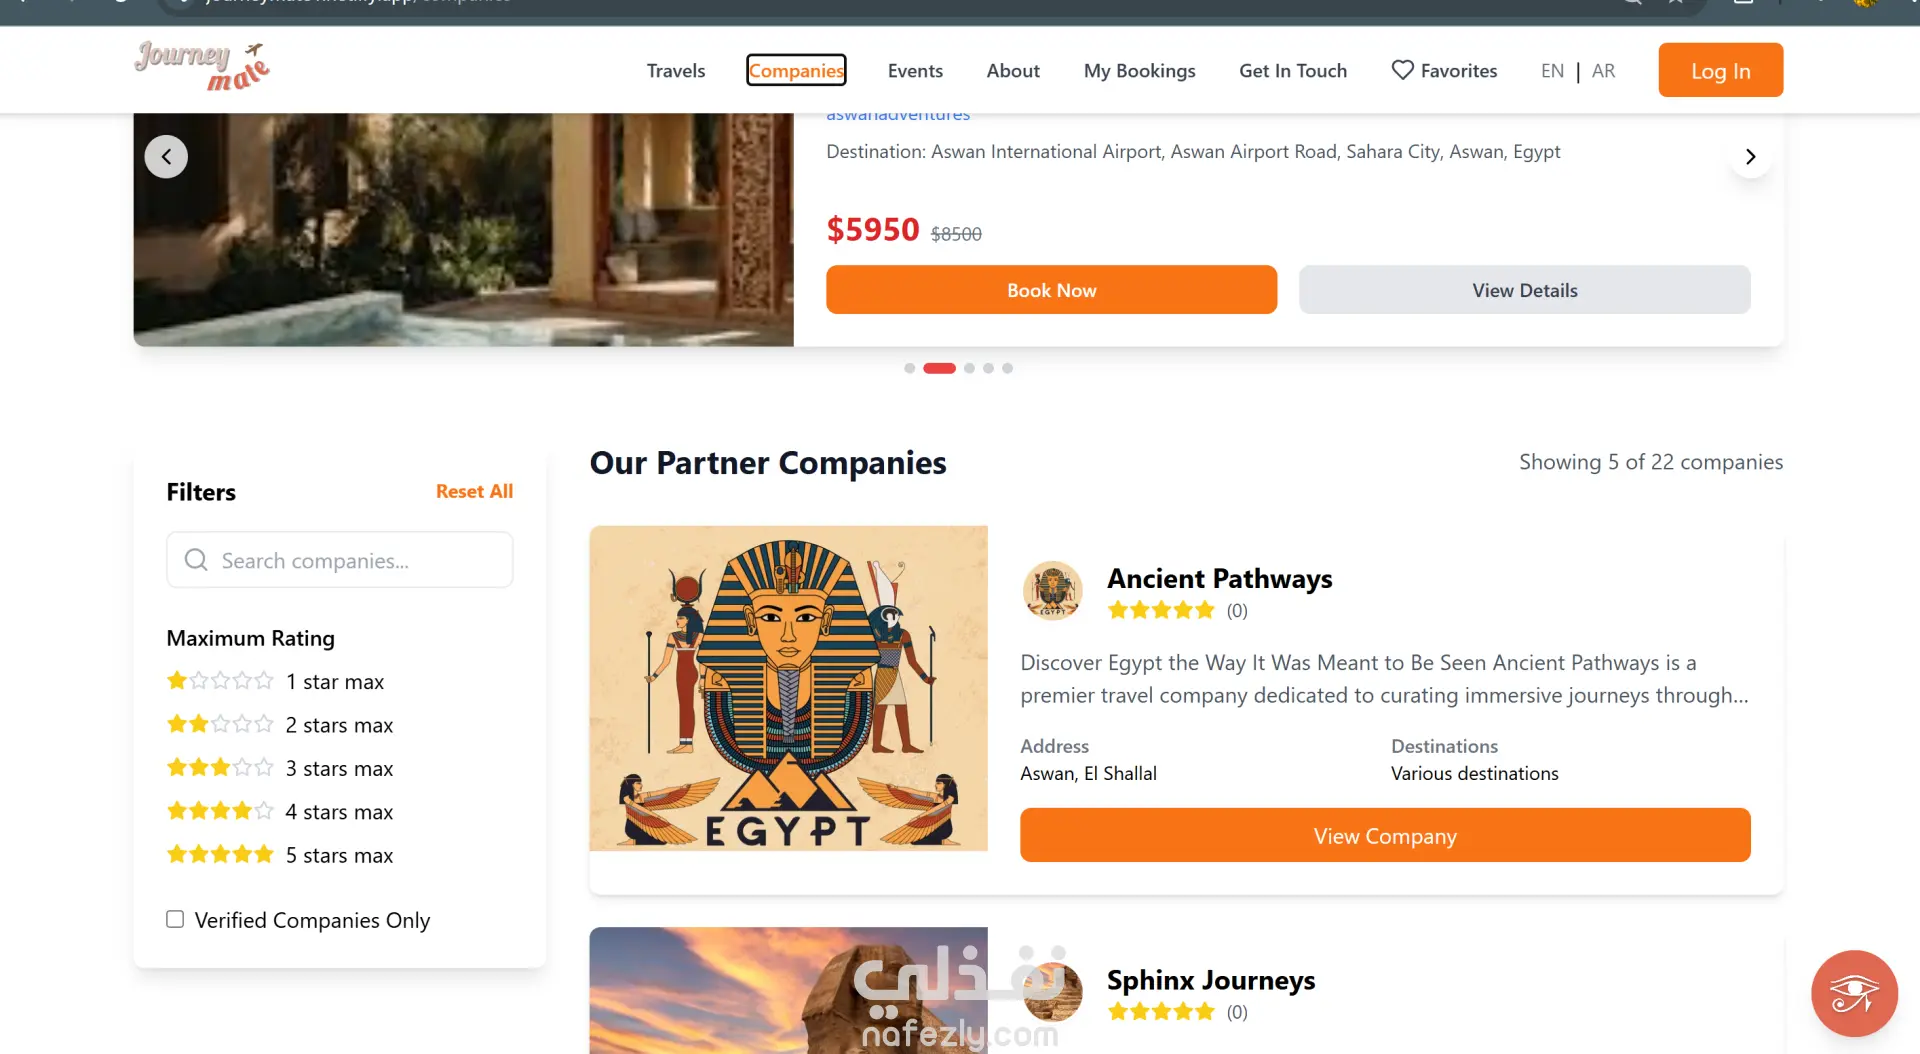
Task: Click the Sphinx Journeys round logo avatar
Action: (1052, 990)
